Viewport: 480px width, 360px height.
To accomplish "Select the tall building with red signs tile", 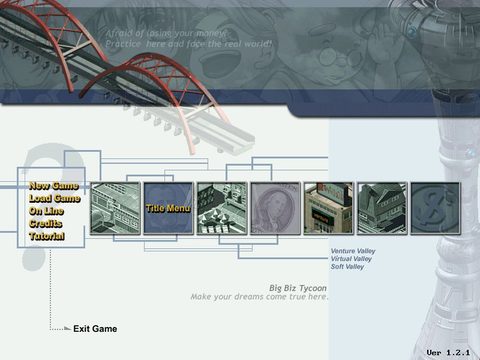I will click(x=329, y=208).
